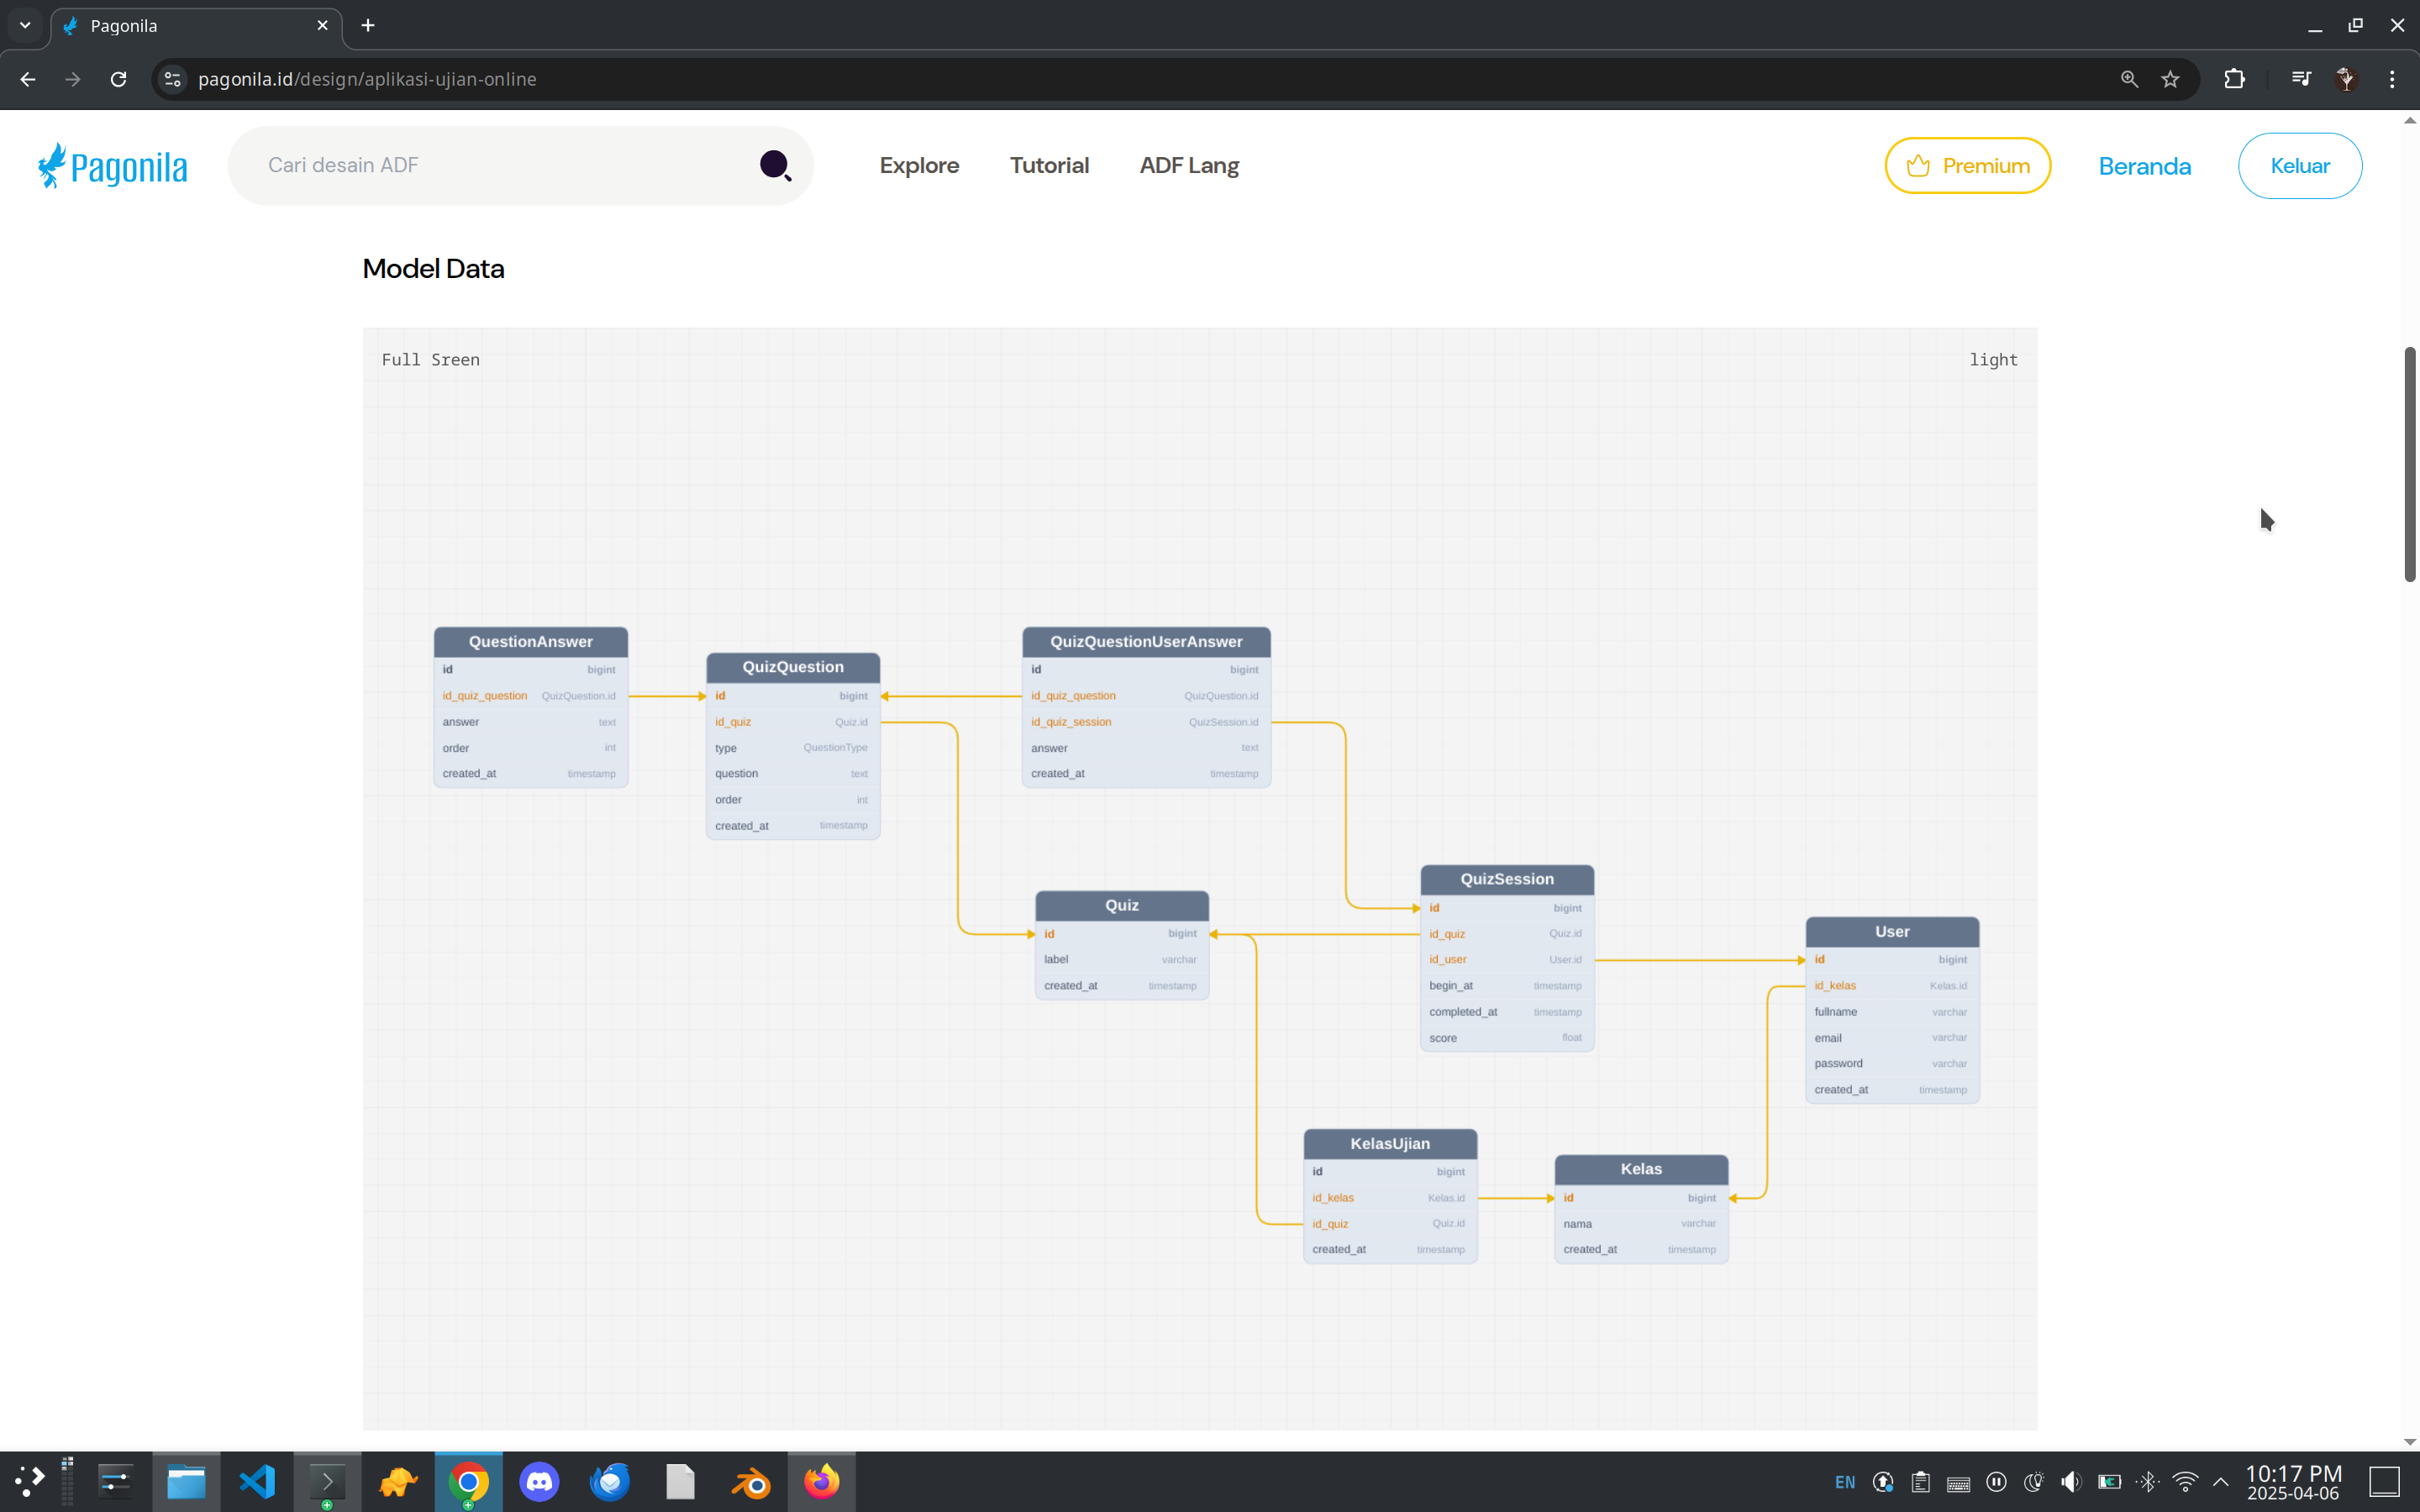2420x1512 pixels.
Task: Launch Blender from the taskbar
Action: (x=751, y=1481)
